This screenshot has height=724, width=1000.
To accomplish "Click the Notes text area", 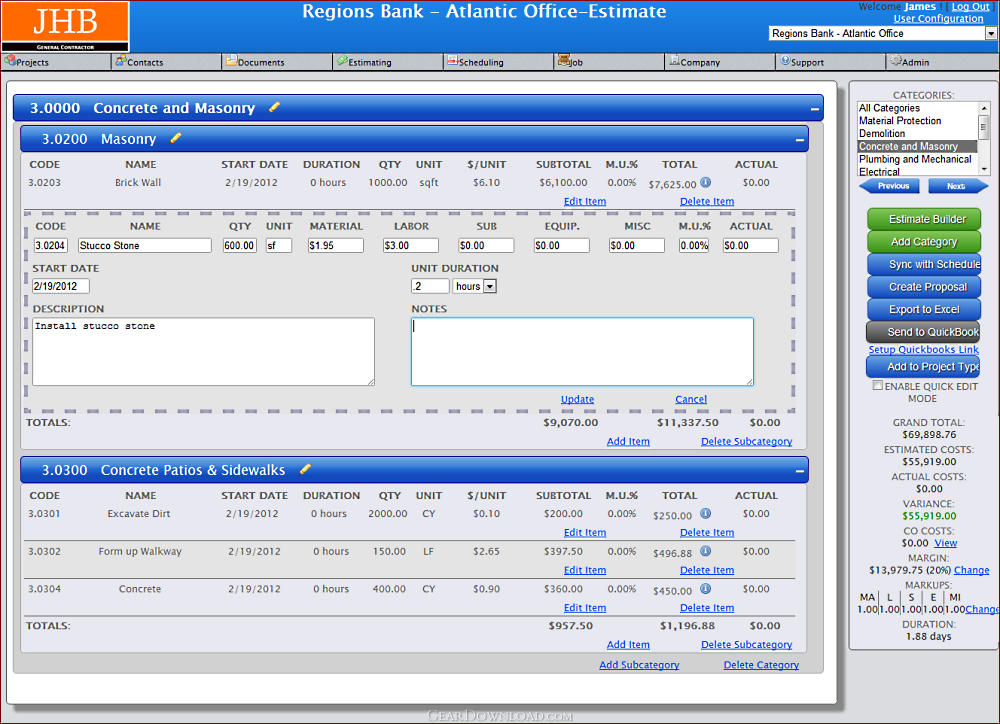I will 582,351.
